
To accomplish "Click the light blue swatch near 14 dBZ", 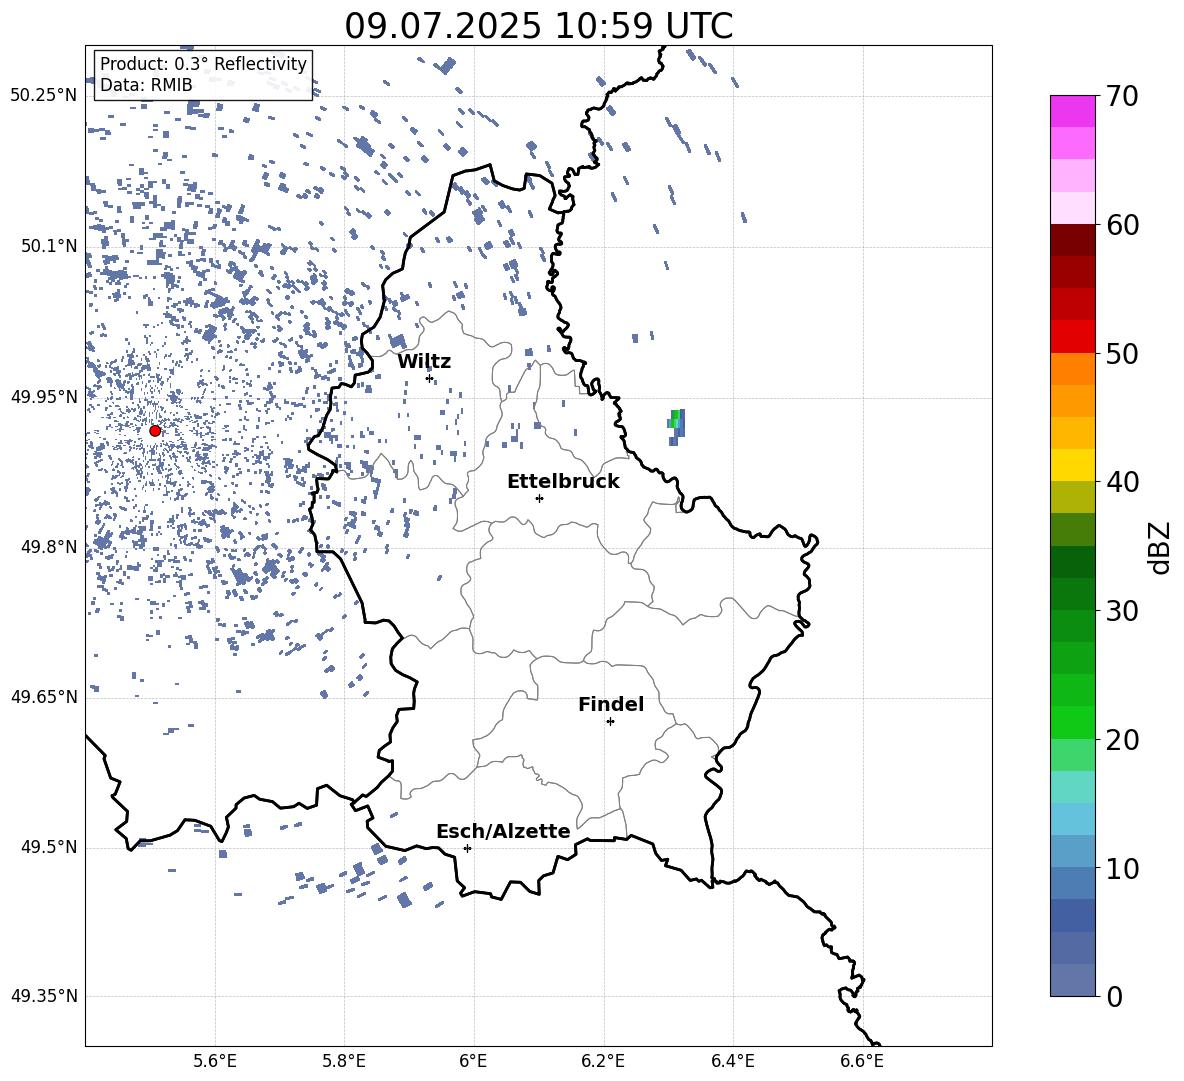I will [x=1072, y=819].
